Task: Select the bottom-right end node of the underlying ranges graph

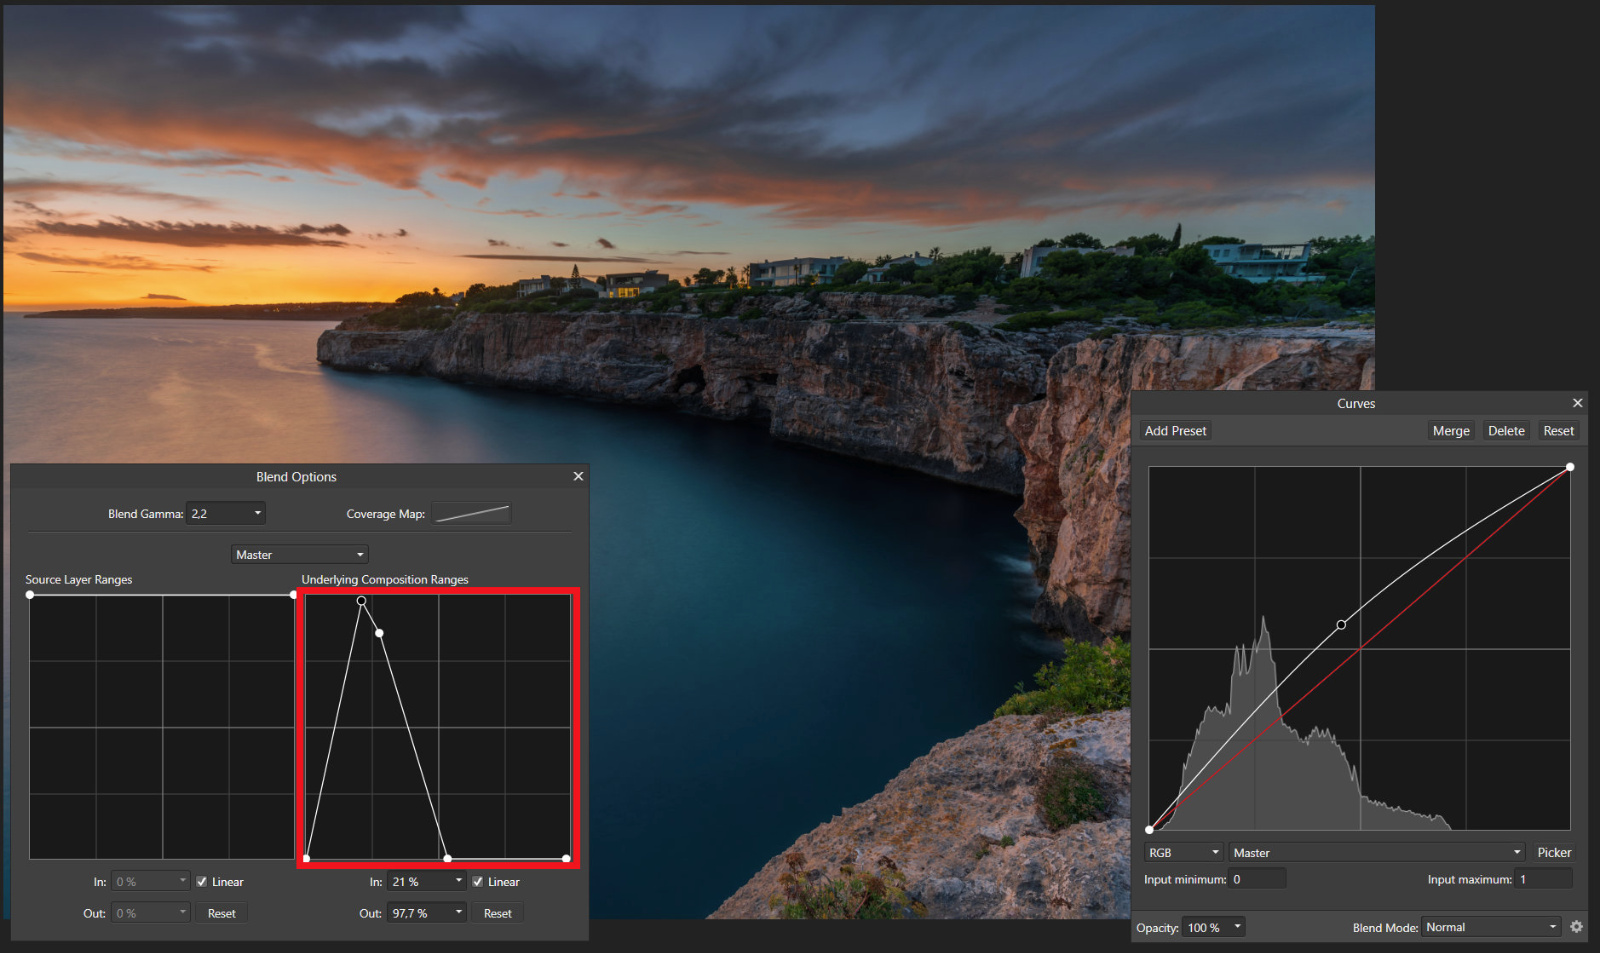Action: click(x=566, y=858)
